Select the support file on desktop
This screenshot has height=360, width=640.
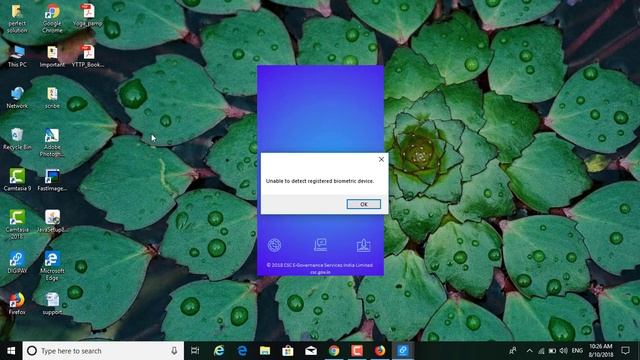coord(52,304)
